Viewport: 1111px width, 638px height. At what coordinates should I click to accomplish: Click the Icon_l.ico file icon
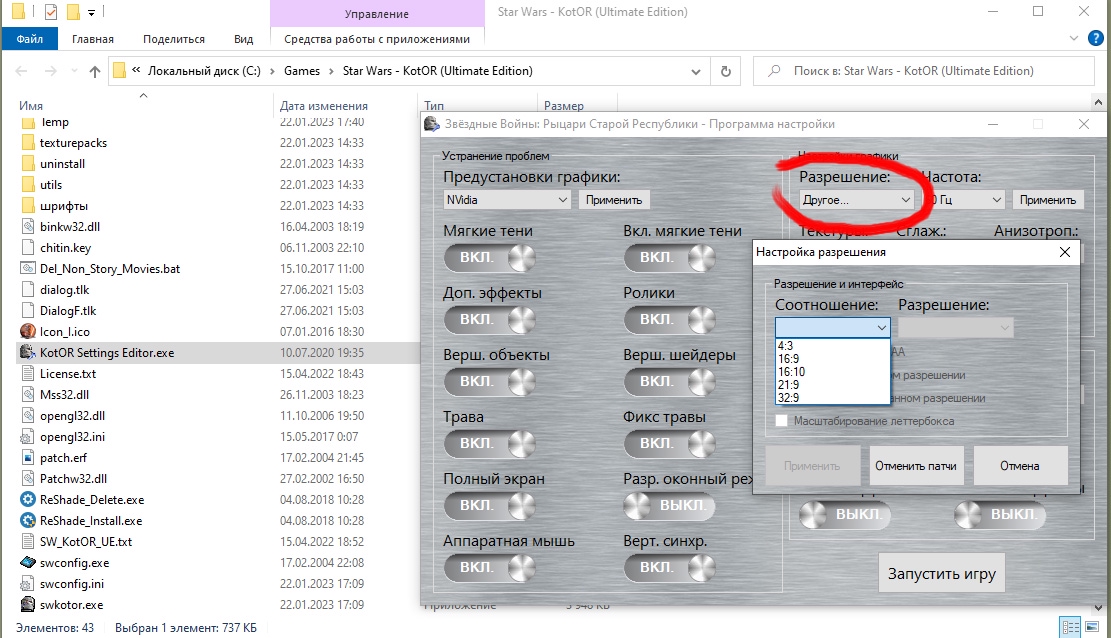click(28, 332)
